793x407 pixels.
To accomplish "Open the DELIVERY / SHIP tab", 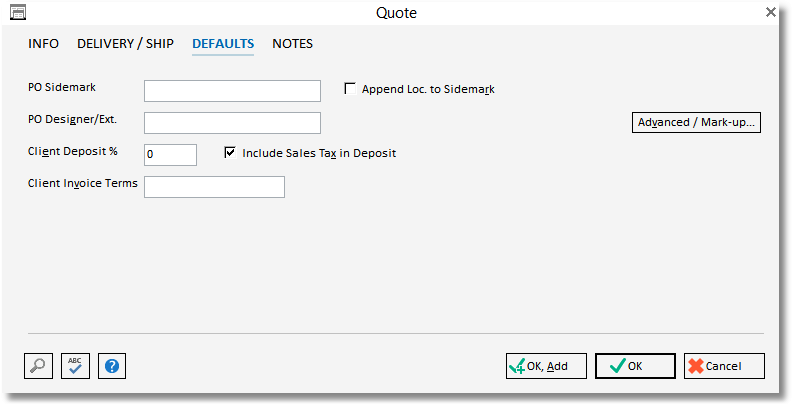I will point(125,44).
